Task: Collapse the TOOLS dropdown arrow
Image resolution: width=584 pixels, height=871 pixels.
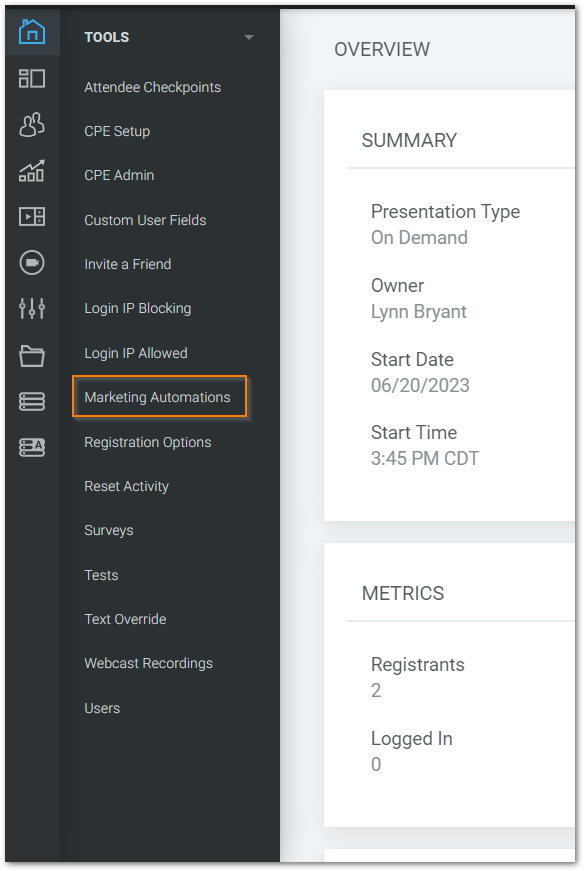Action: click(249, 37)
